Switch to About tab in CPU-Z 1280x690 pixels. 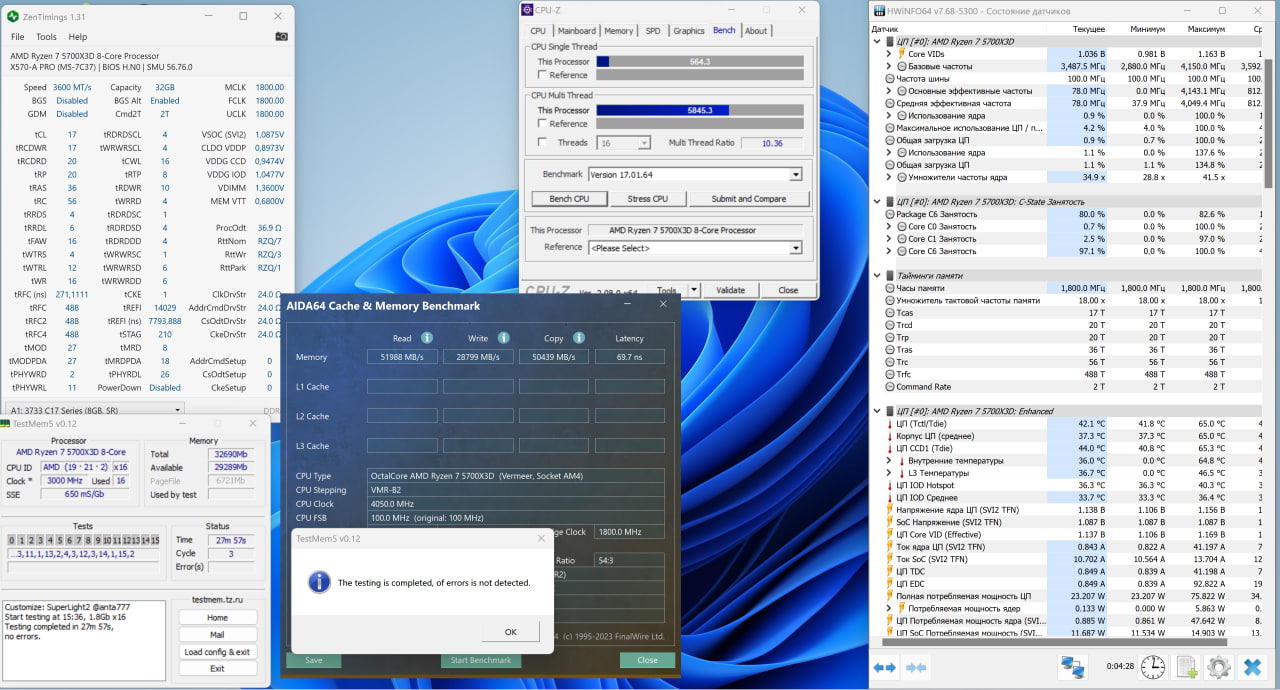[x=756, y=31]
